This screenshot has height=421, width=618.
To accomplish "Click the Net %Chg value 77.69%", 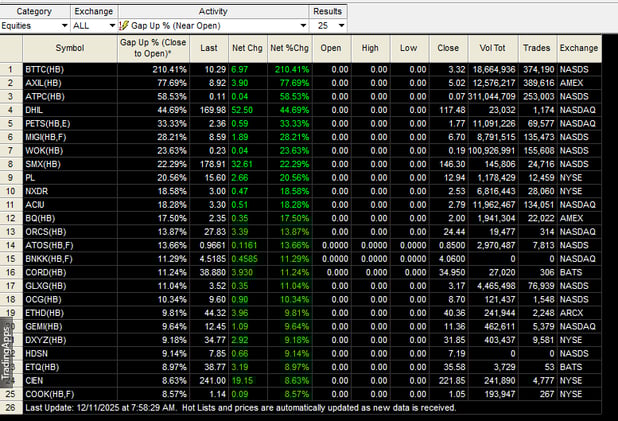I will coord(294,83).
